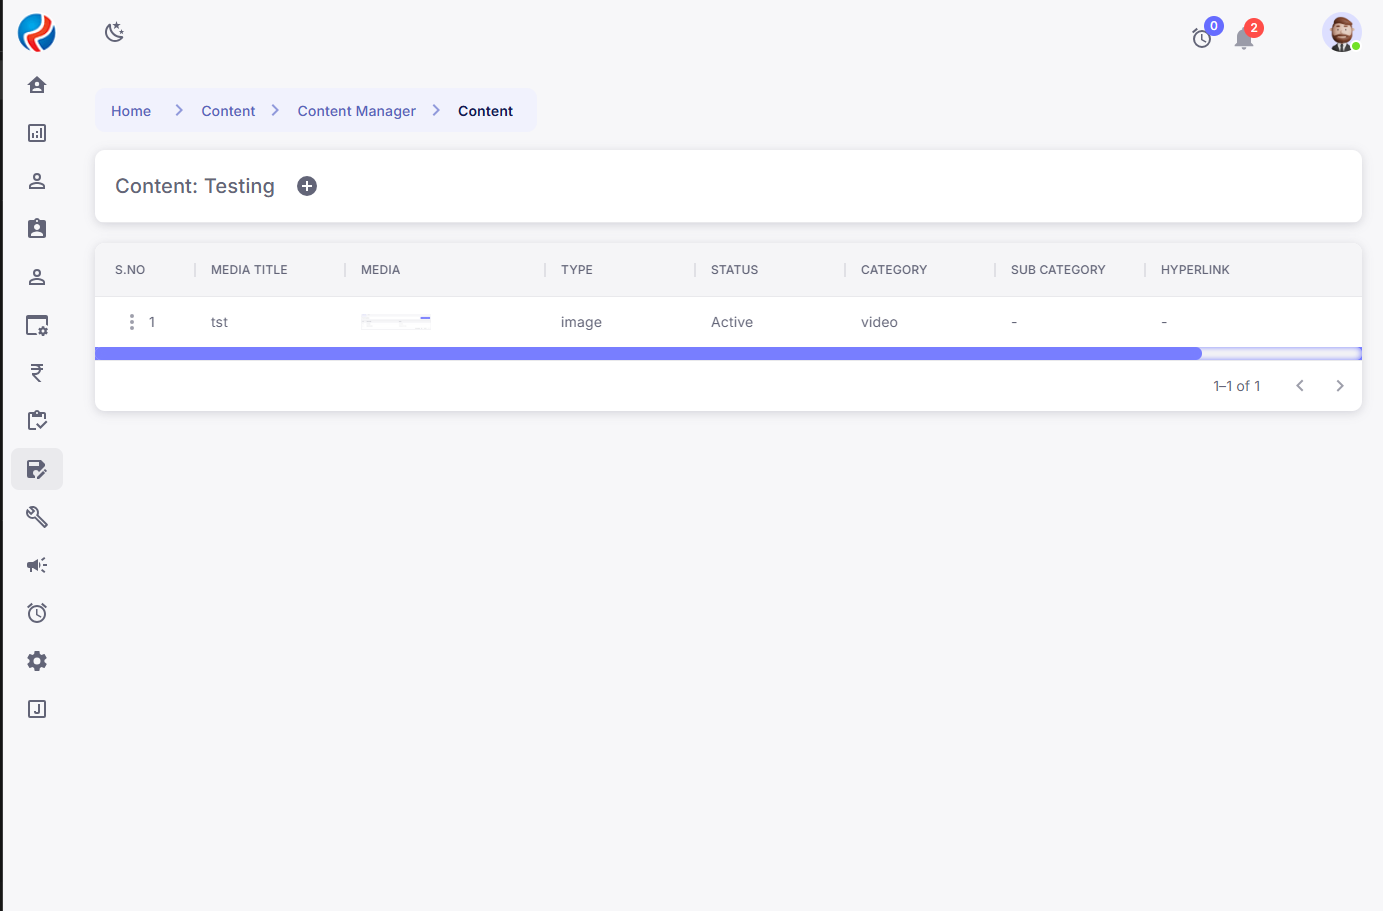Open the bar chart dashboard icon

(37, 133)
